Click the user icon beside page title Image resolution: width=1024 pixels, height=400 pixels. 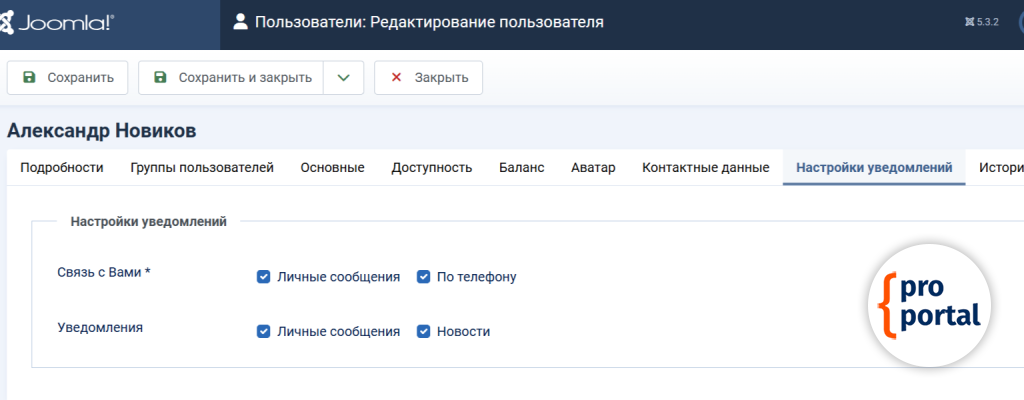tap(240, 22)
